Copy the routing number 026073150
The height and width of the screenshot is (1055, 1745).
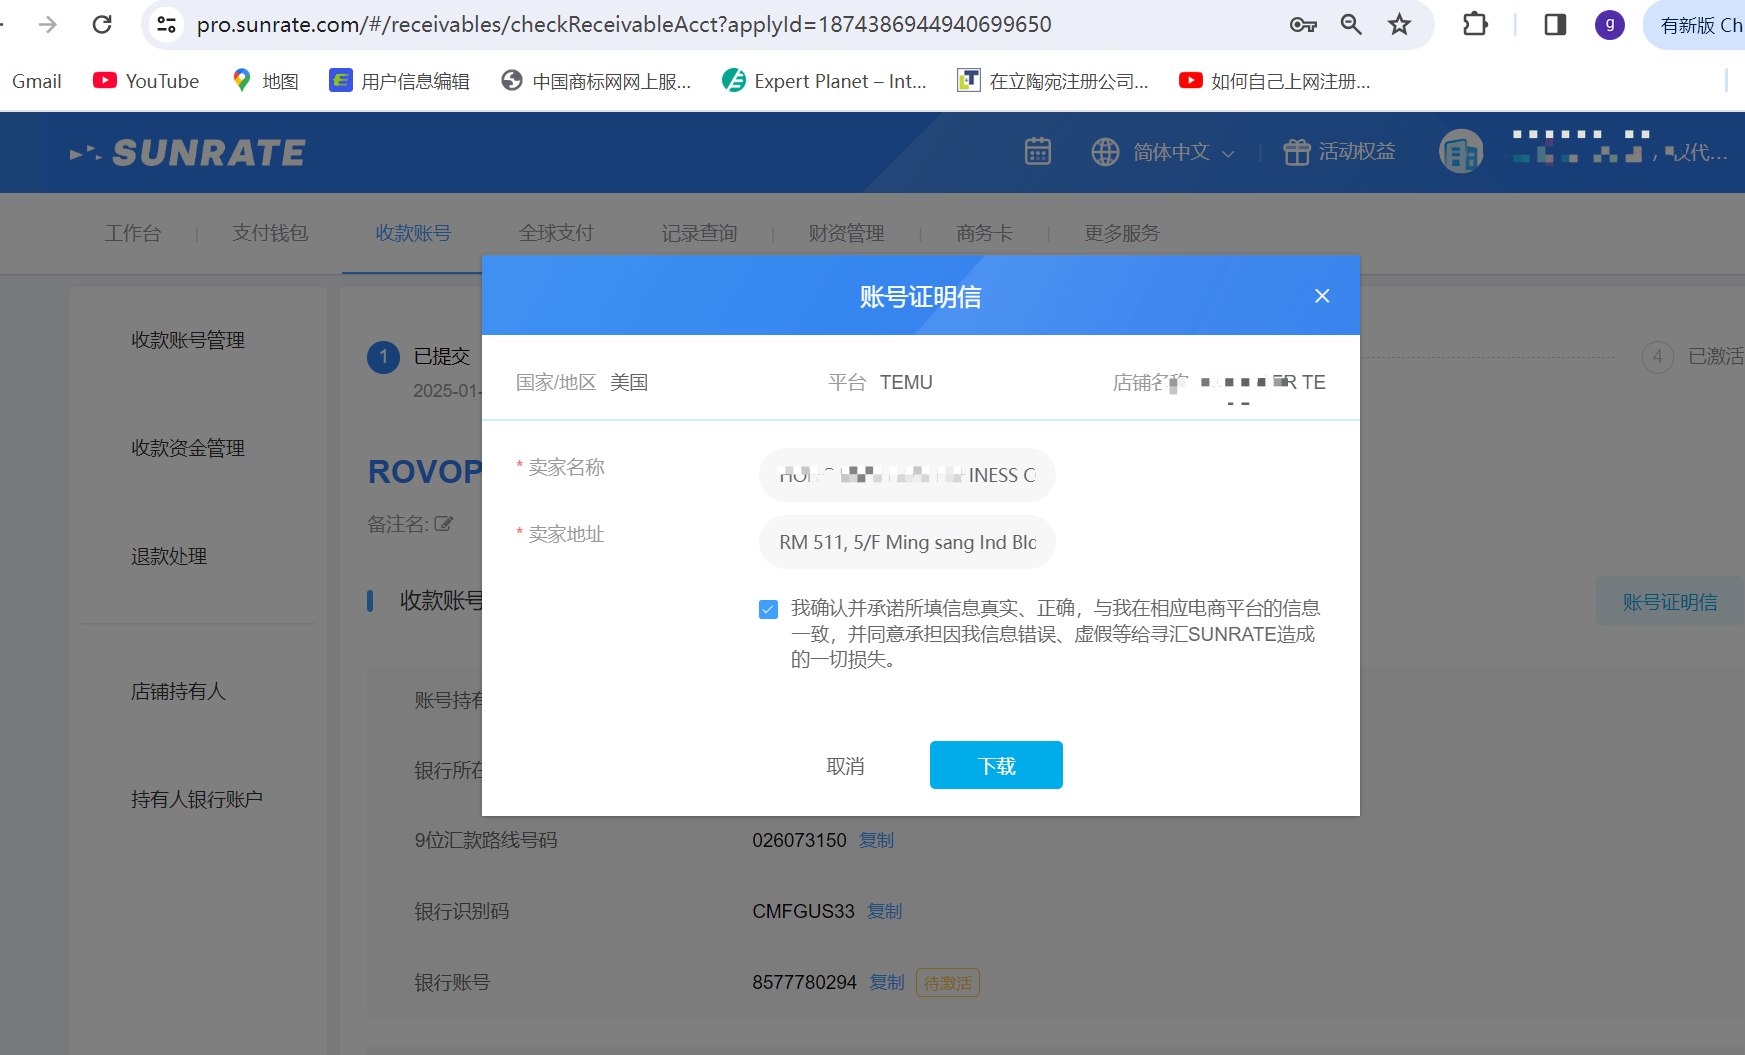(x=876, y=840)
